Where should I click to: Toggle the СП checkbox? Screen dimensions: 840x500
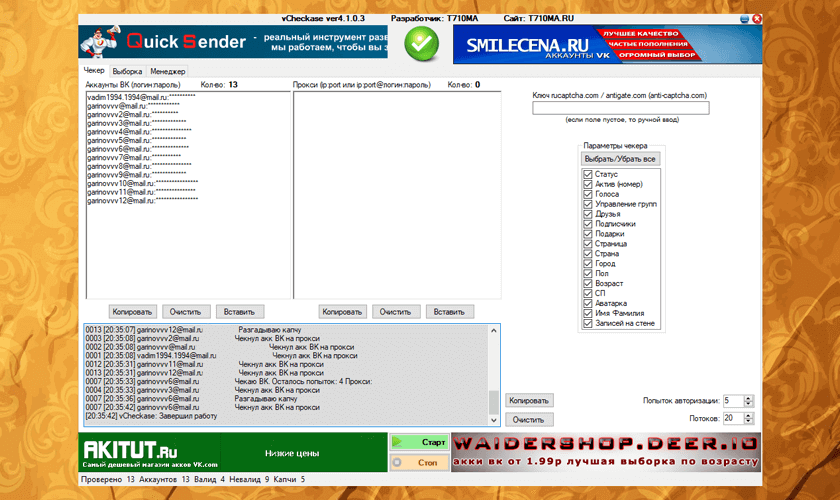tap(588, 293)
